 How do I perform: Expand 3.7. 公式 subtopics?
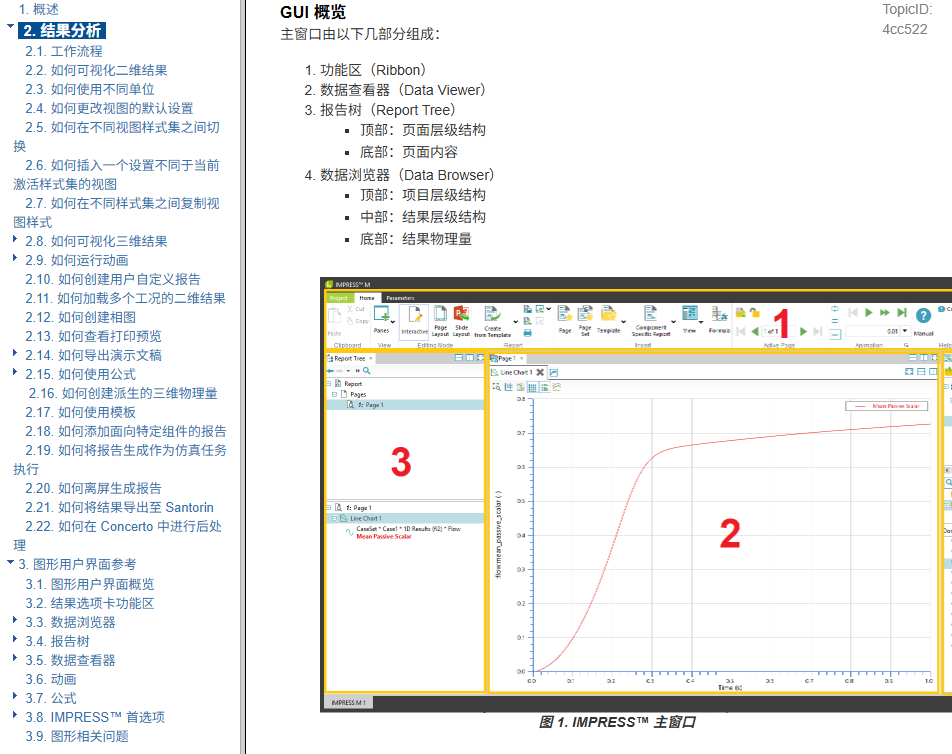pos(15,695)
